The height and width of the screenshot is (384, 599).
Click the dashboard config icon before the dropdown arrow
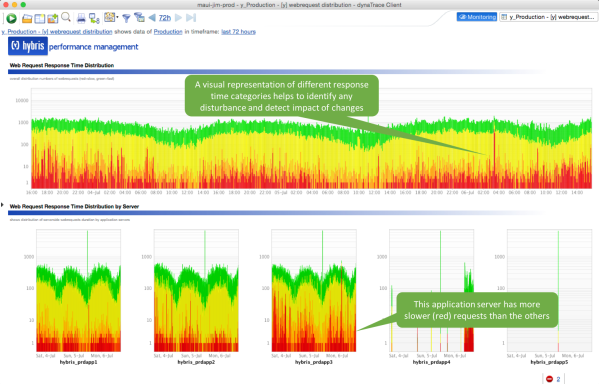tap(109, 17)
